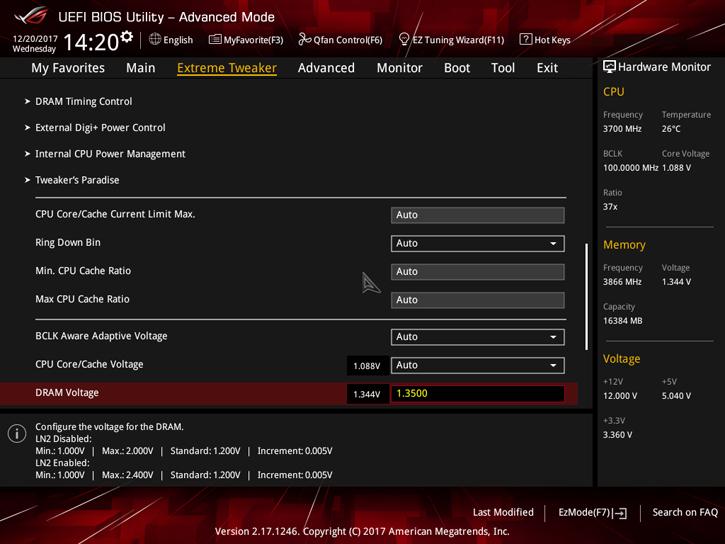The height and width of the screenshot is (544, 725).
Task: Open BCLK Aware Adaptive Voltage dropdown
Action: tap(478, 337)
